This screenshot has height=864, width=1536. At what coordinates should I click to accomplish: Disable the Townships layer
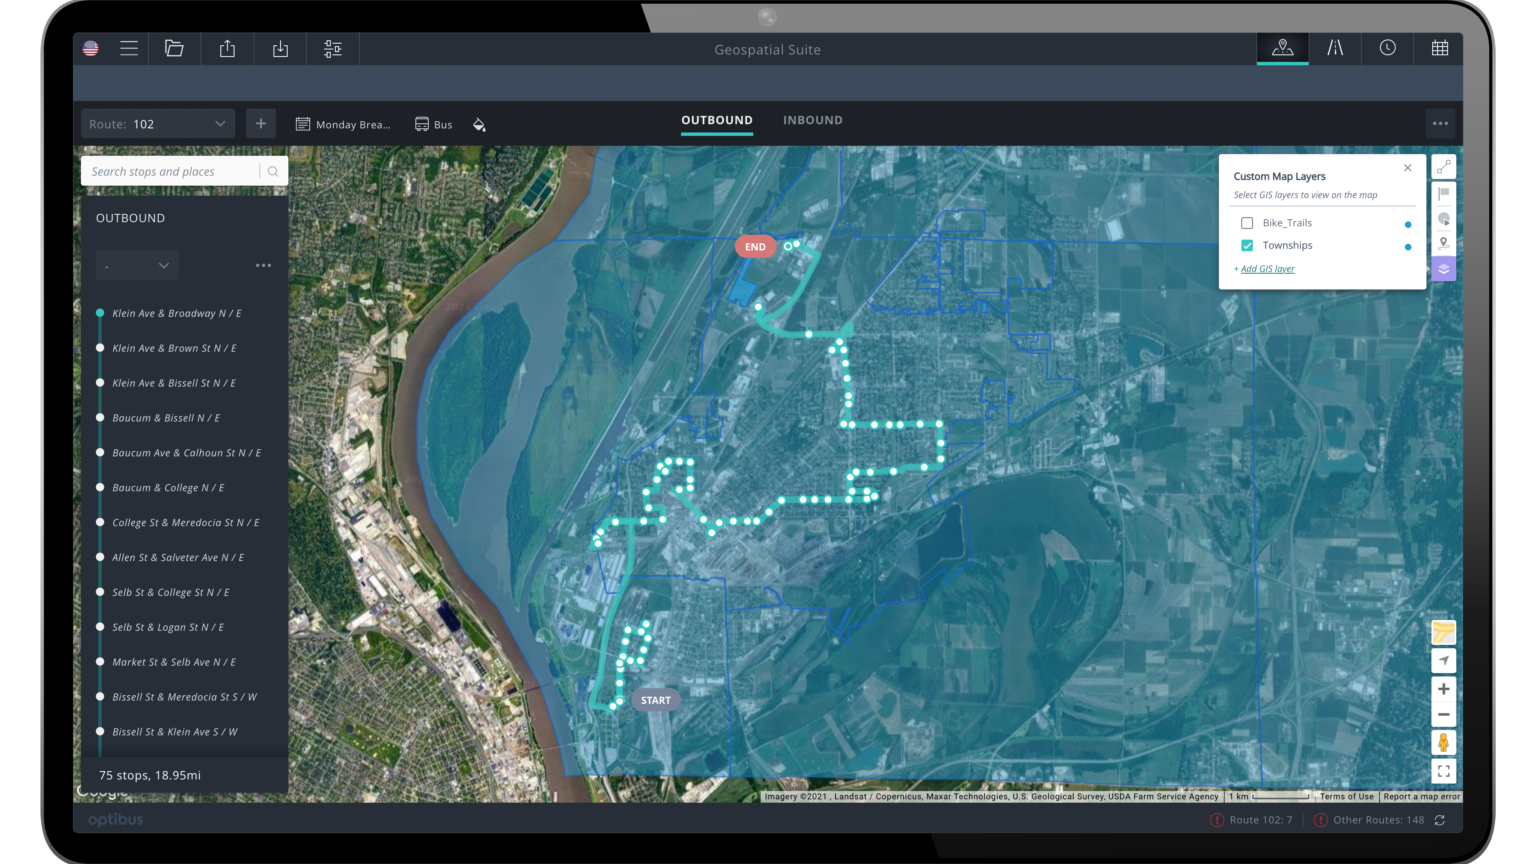coord(1246,245)
